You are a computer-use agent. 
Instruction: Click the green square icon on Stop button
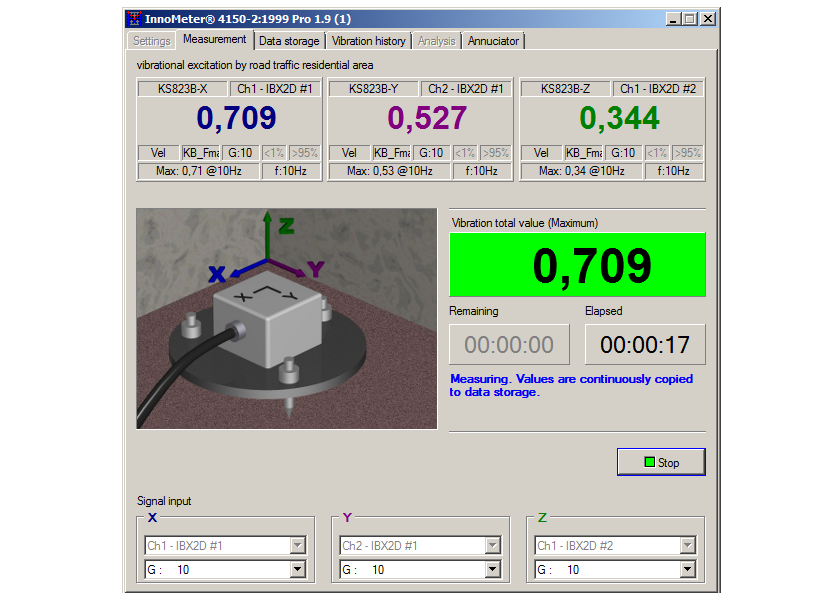tap(649, 462)
